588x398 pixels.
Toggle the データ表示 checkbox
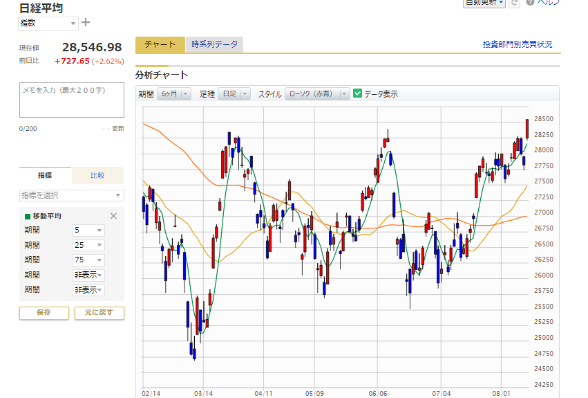(357, 93)
